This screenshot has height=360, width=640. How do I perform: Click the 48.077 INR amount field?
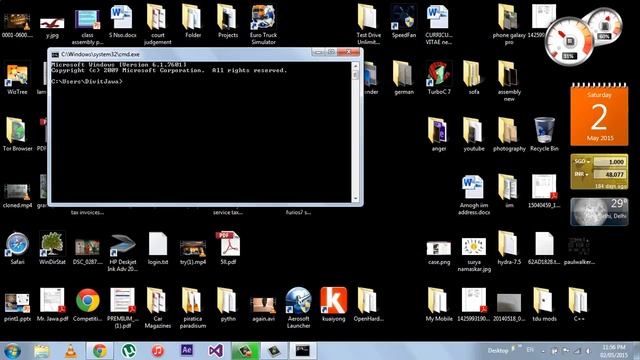pos(609,174)
